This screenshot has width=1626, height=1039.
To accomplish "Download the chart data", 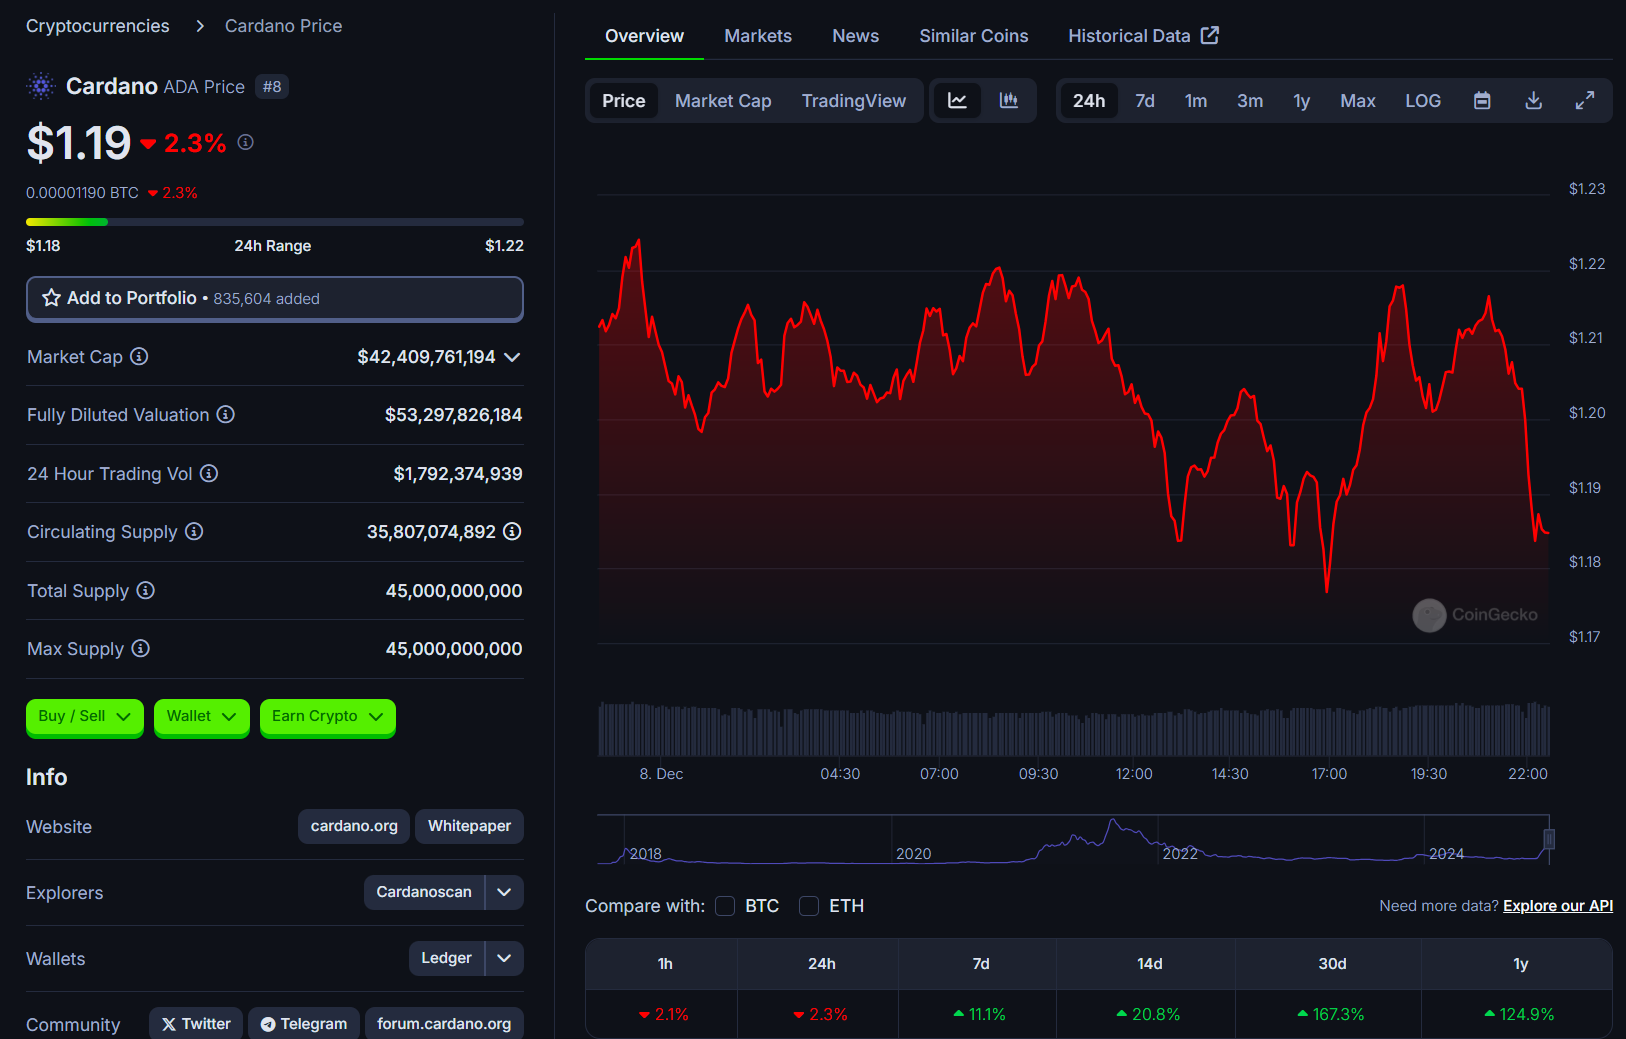I will click(1533, 101).
